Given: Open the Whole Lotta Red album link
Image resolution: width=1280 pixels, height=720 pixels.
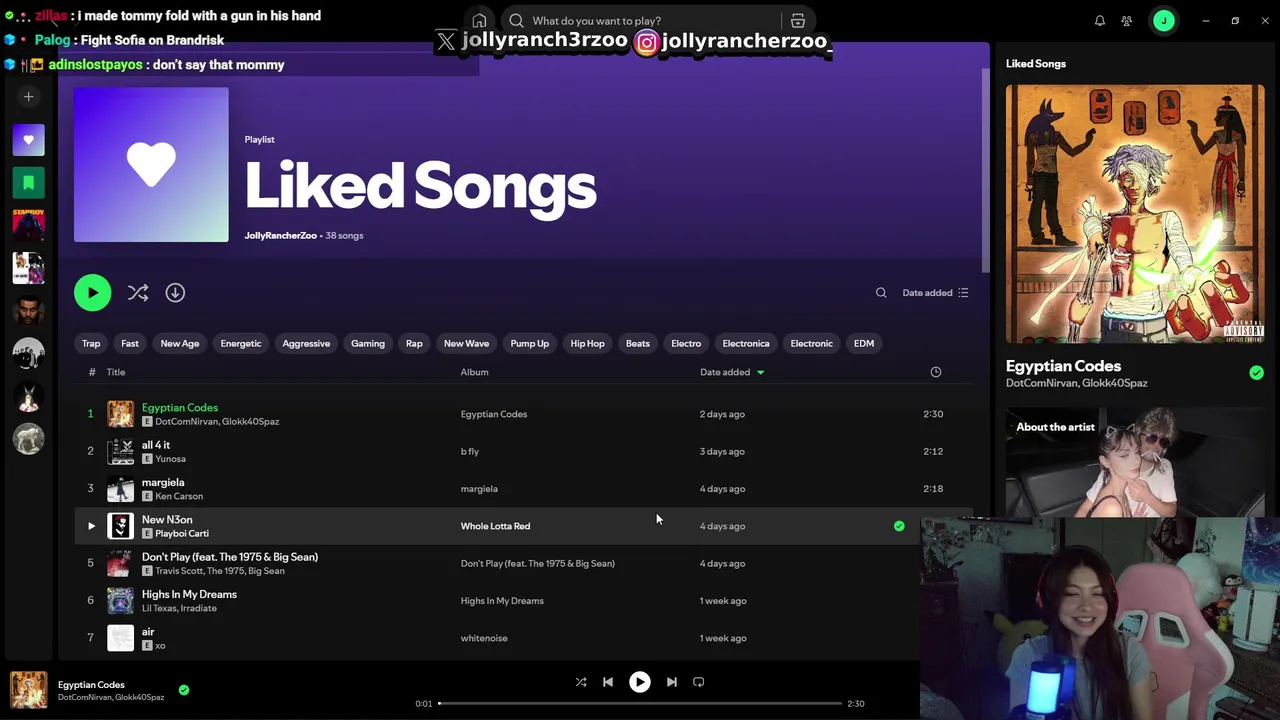Looking at the screenshot, I should click(495, 526).
